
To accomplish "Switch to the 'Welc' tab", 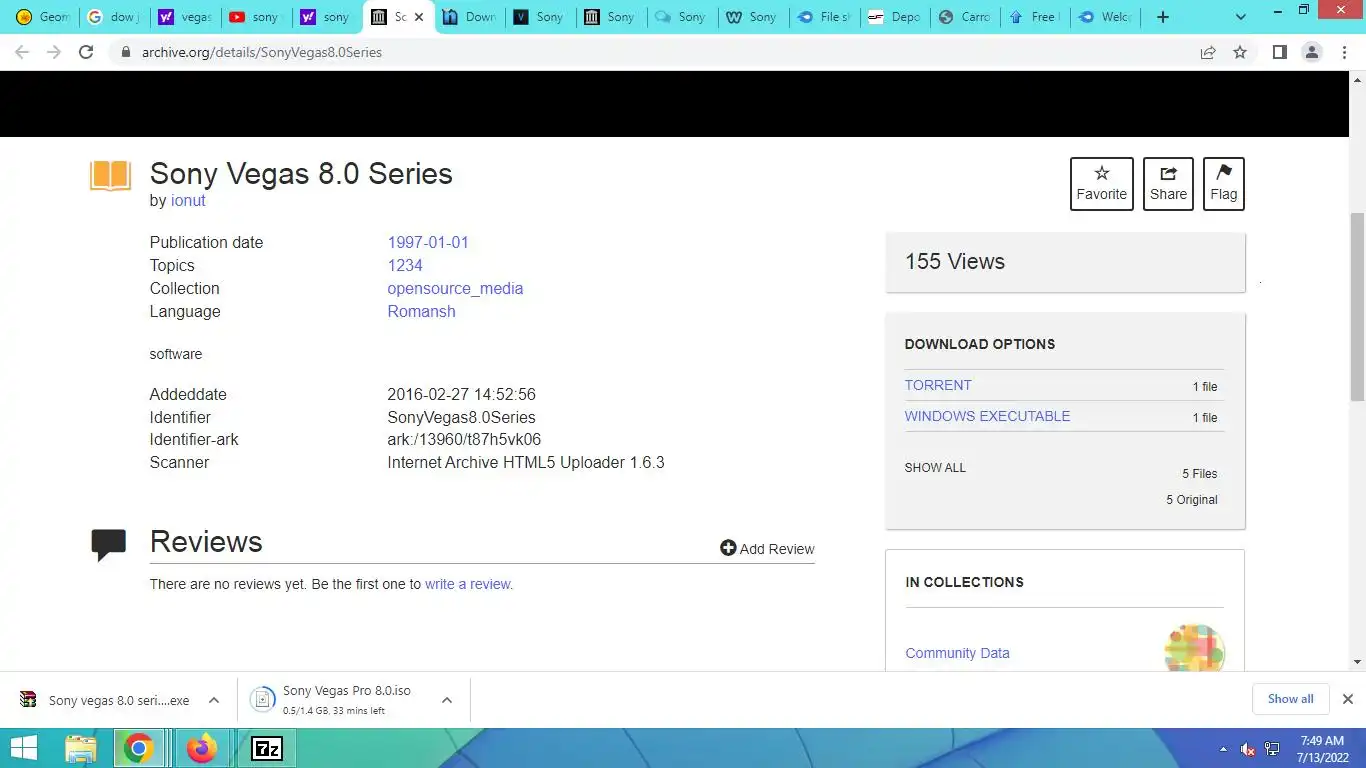I will click(1107, 17).
